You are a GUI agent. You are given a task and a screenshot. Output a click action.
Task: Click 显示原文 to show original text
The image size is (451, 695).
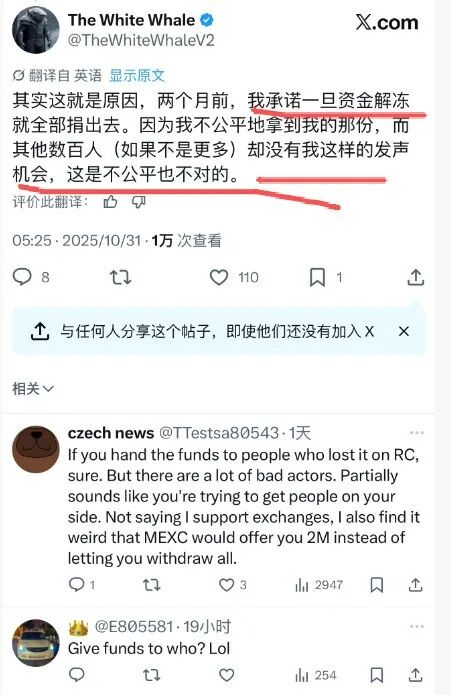click(x=137, y=75)
